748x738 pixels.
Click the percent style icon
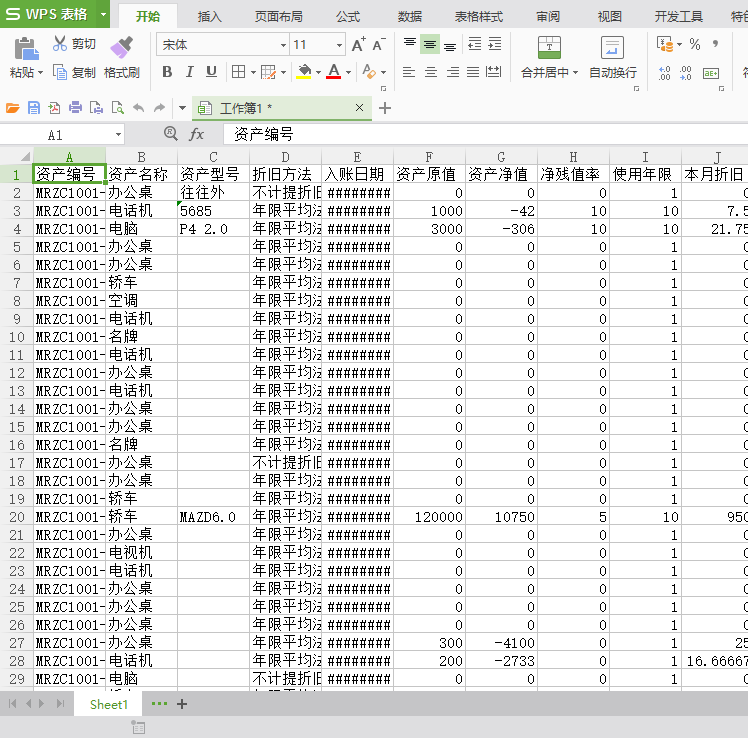click(x=694, y=44)
